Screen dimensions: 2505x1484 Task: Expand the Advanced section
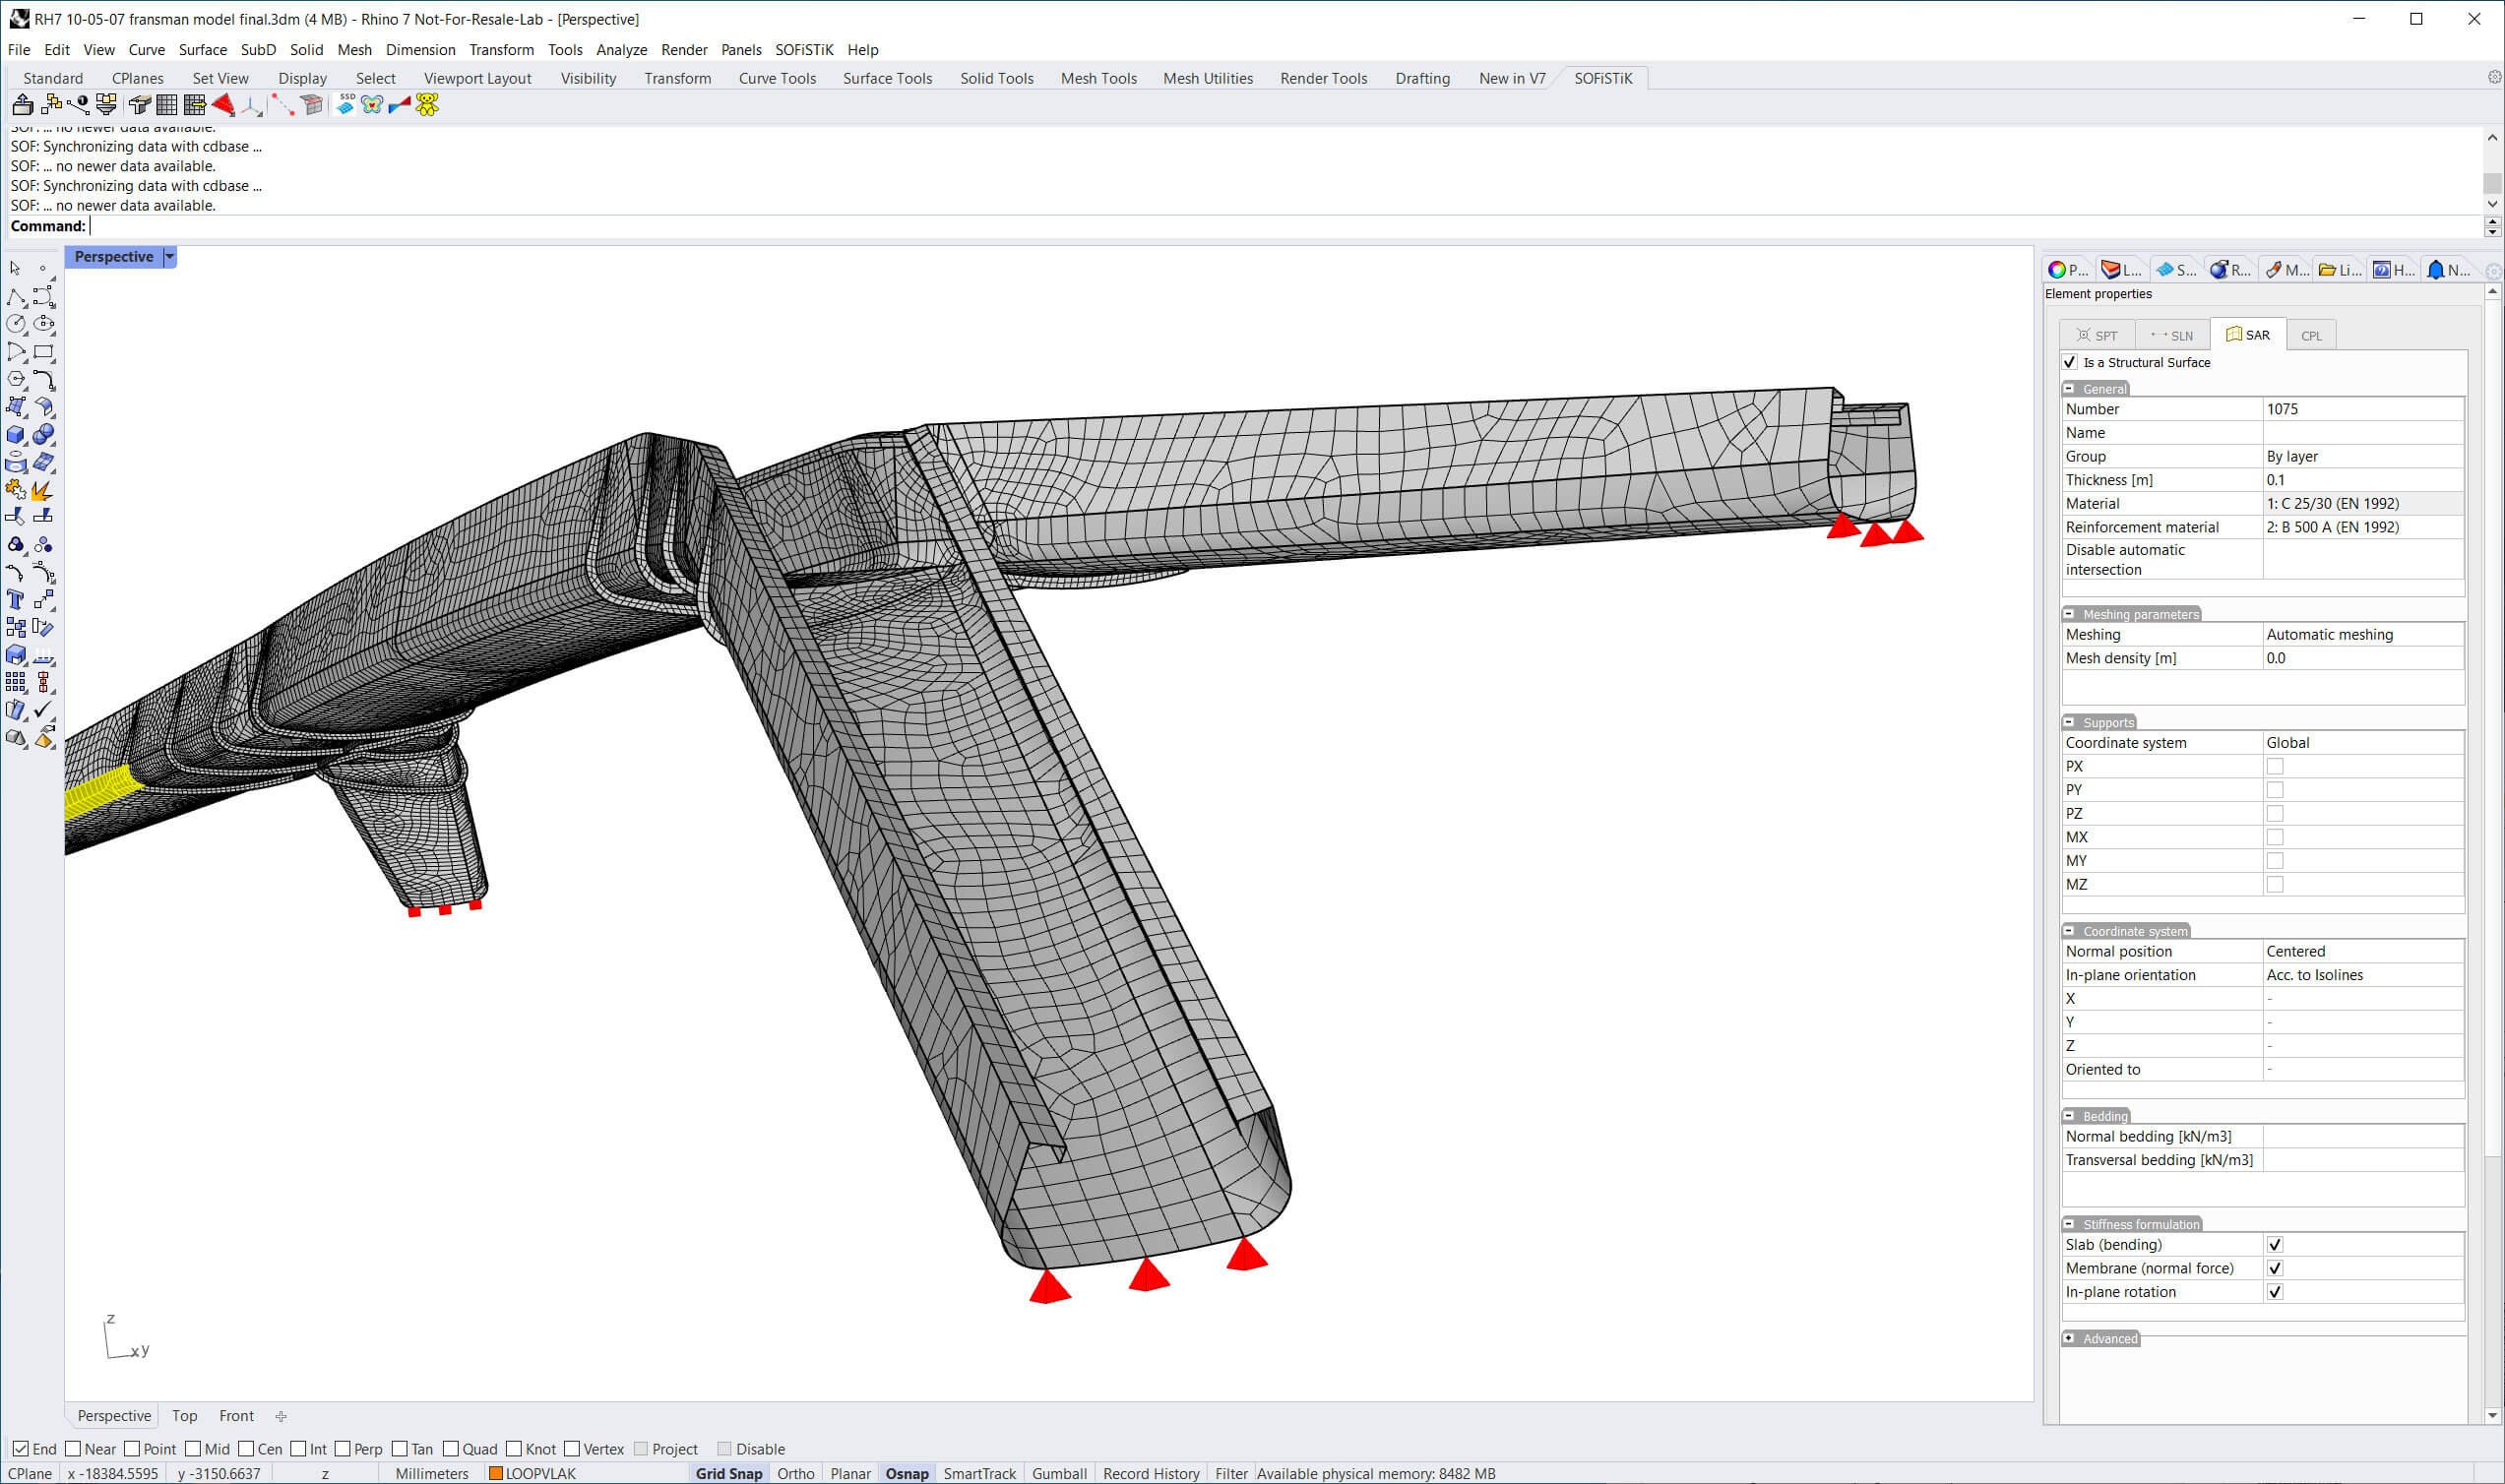point(2069,1338)
